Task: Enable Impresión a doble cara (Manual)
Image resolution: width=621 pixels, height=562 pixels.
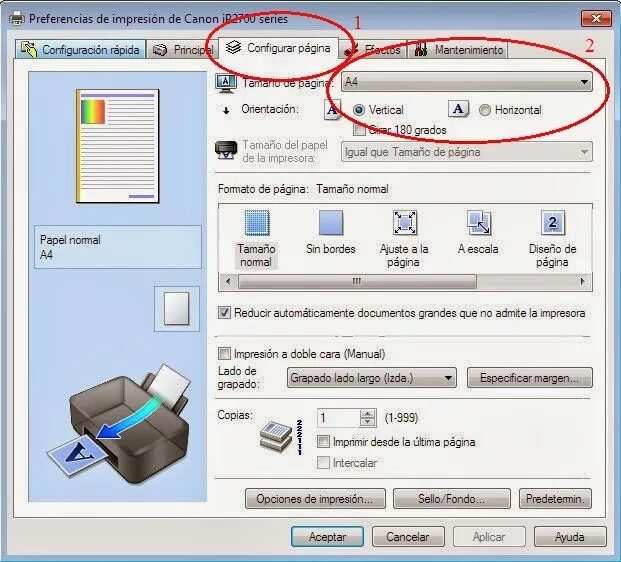Action: (224, 353)
